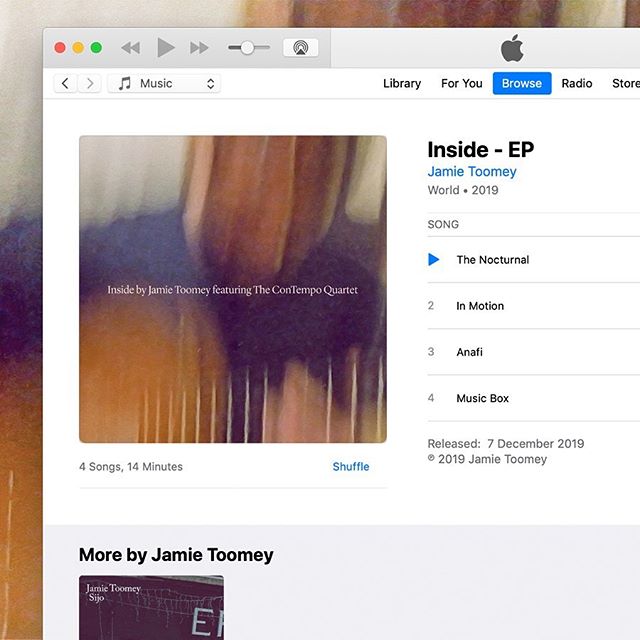Image resolution: width=640 pixels, height=640 pixels.
Task: Click the More by Jamie Toomey heading
Action: coord(176,555)
